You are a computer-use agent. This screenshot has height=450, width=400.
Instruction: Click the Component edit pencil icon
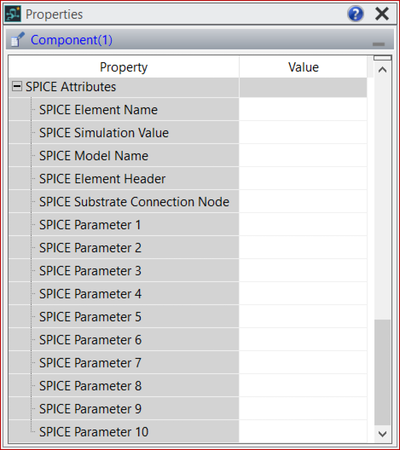click(17, 39)
